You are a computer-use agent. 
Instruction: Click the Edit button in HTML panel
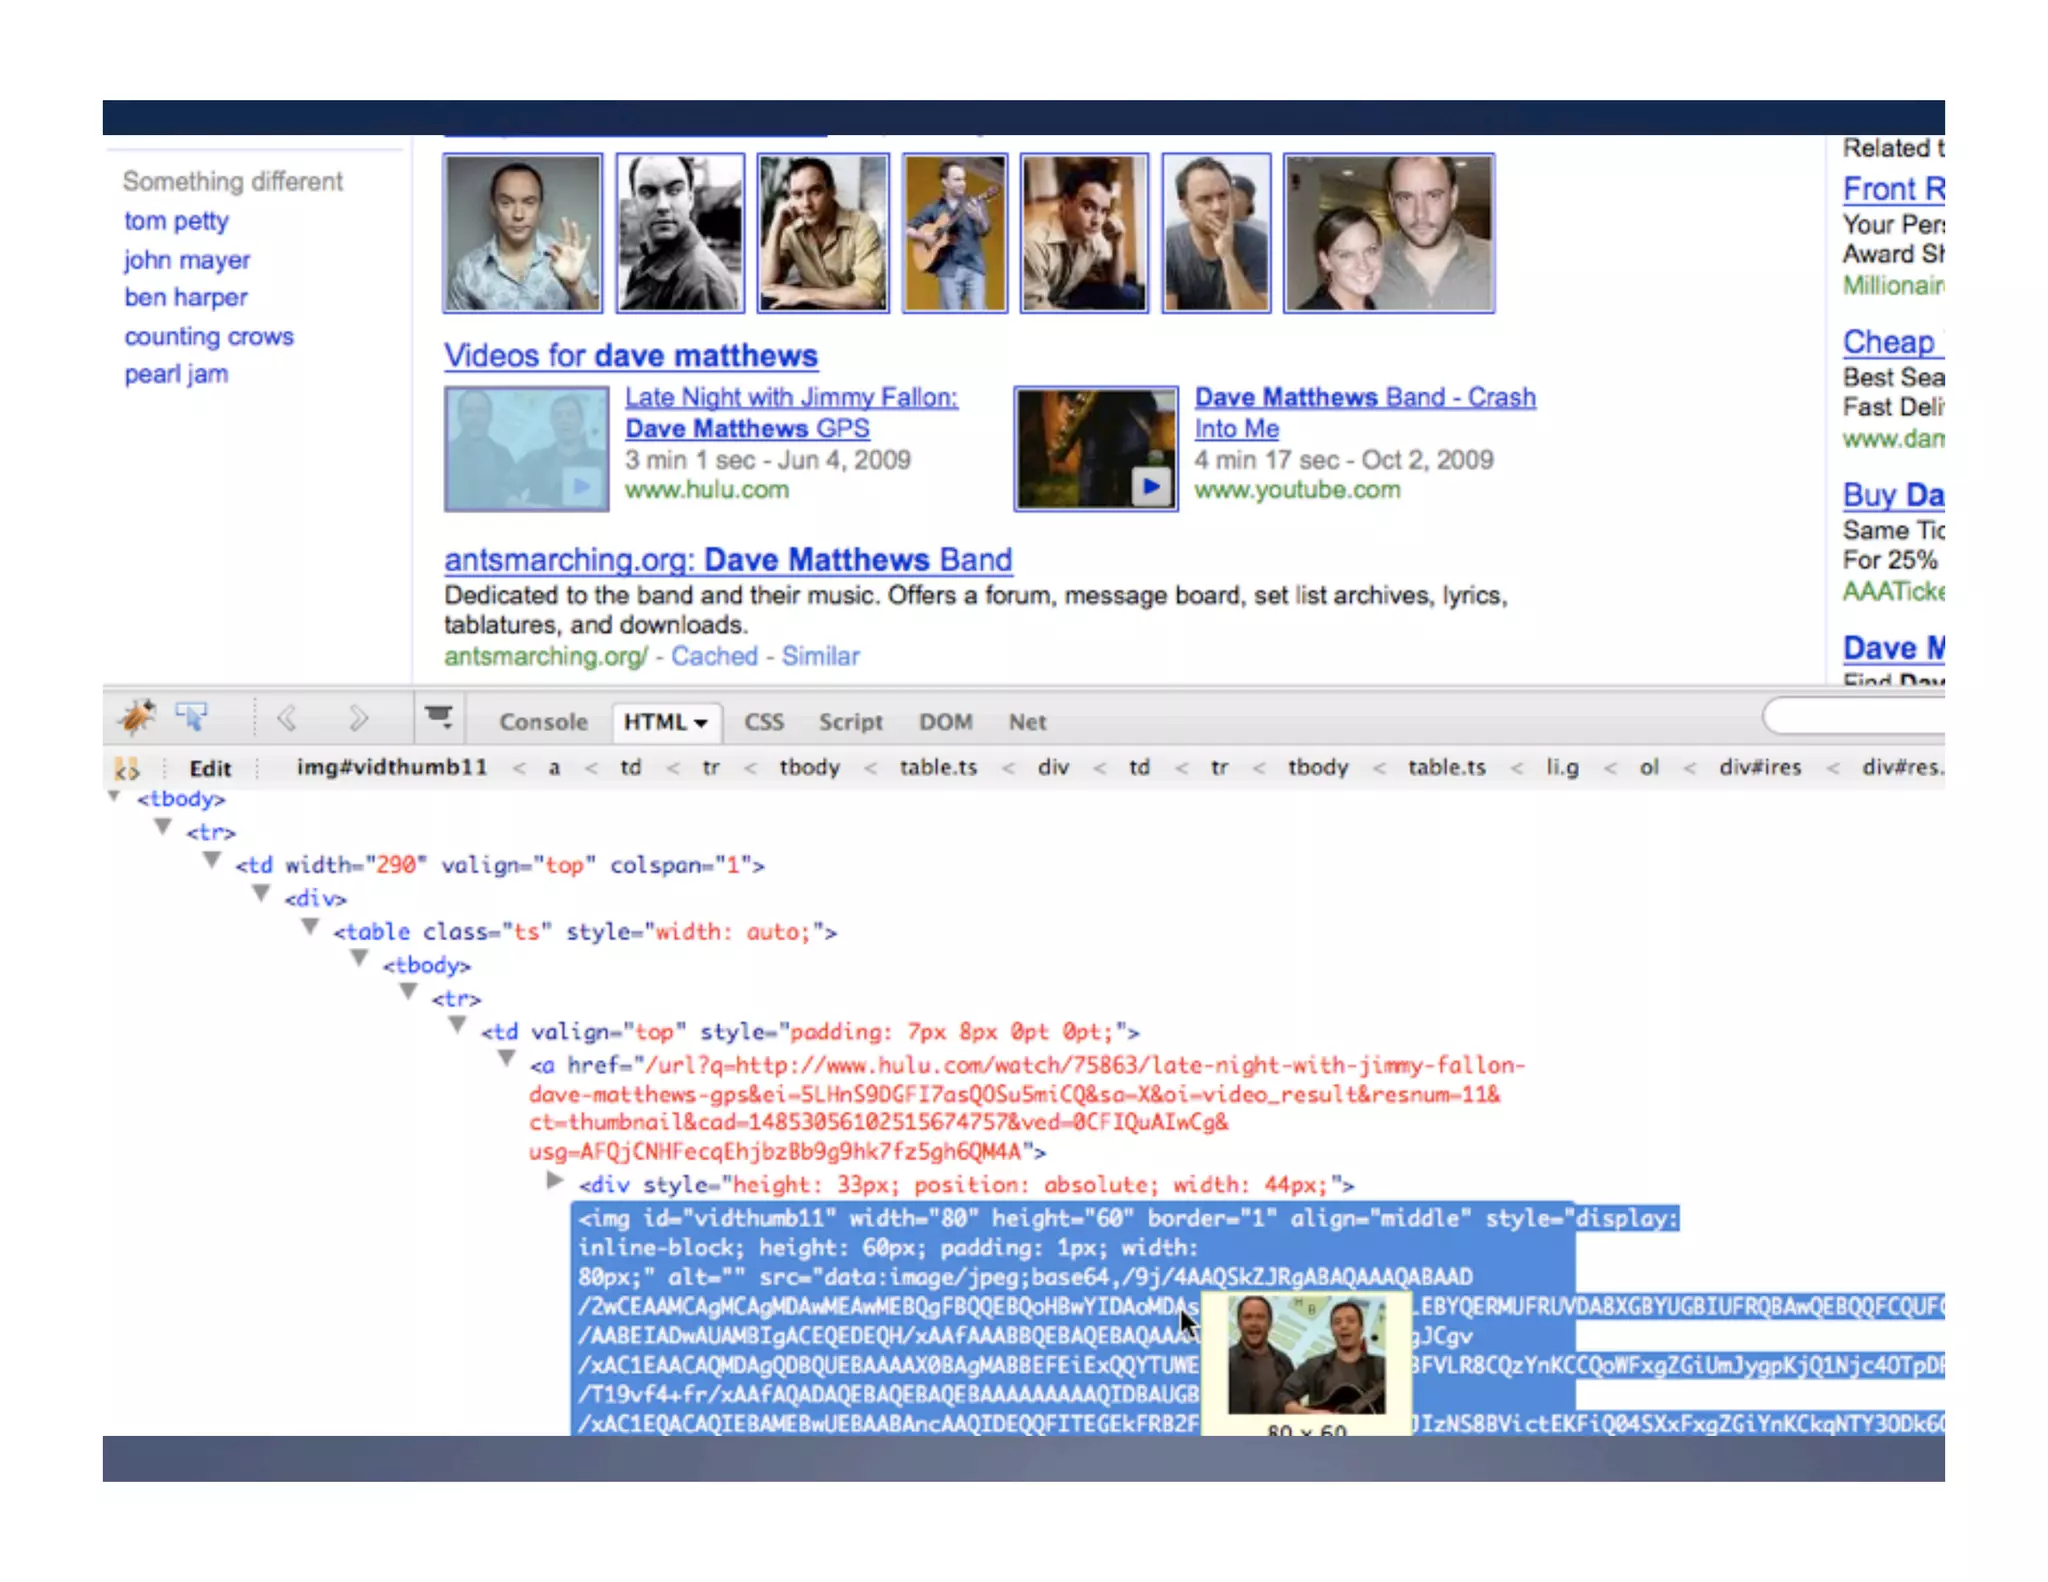point(210,768)
